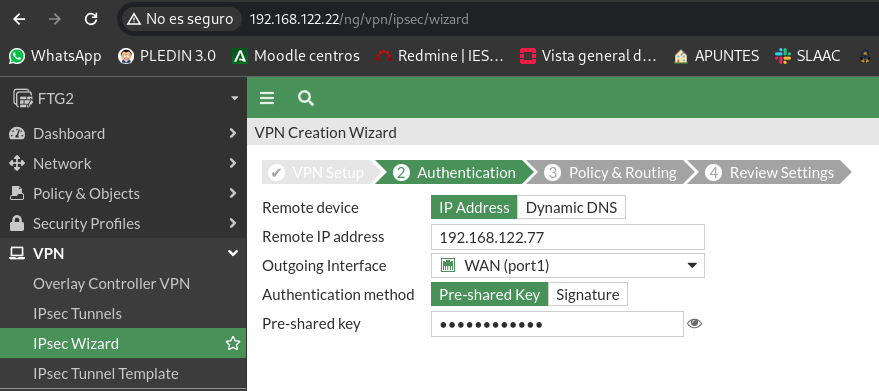Select IP Address remote device option
879x391 pixels.
[474, 208]
